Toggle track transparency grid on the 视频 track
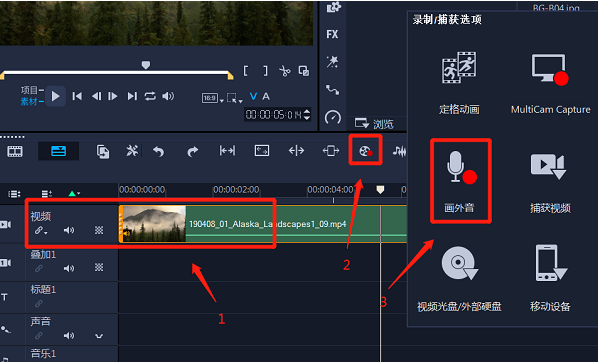This screenshot has width=598, height=362. tap(99, 230)
